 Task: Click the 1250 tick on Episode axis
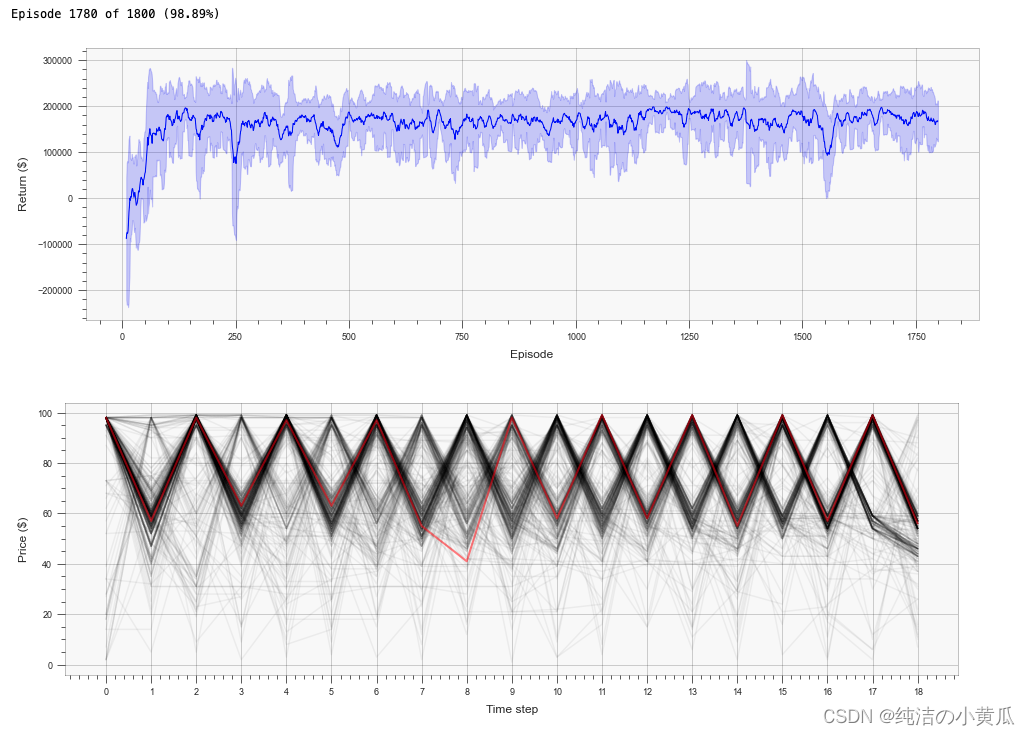pyautogui.click(x=690, y=336)
